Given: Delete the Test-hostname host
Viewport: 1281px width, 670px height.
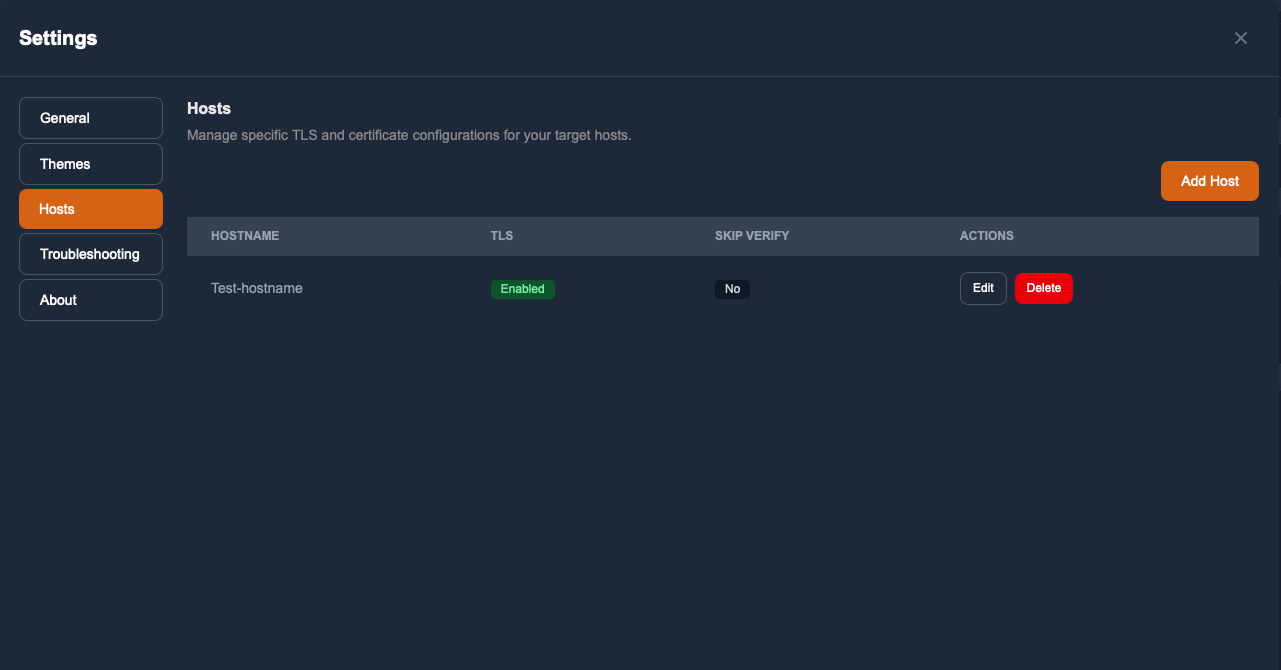Looking at the screenshot, I should coord(1044,288).
